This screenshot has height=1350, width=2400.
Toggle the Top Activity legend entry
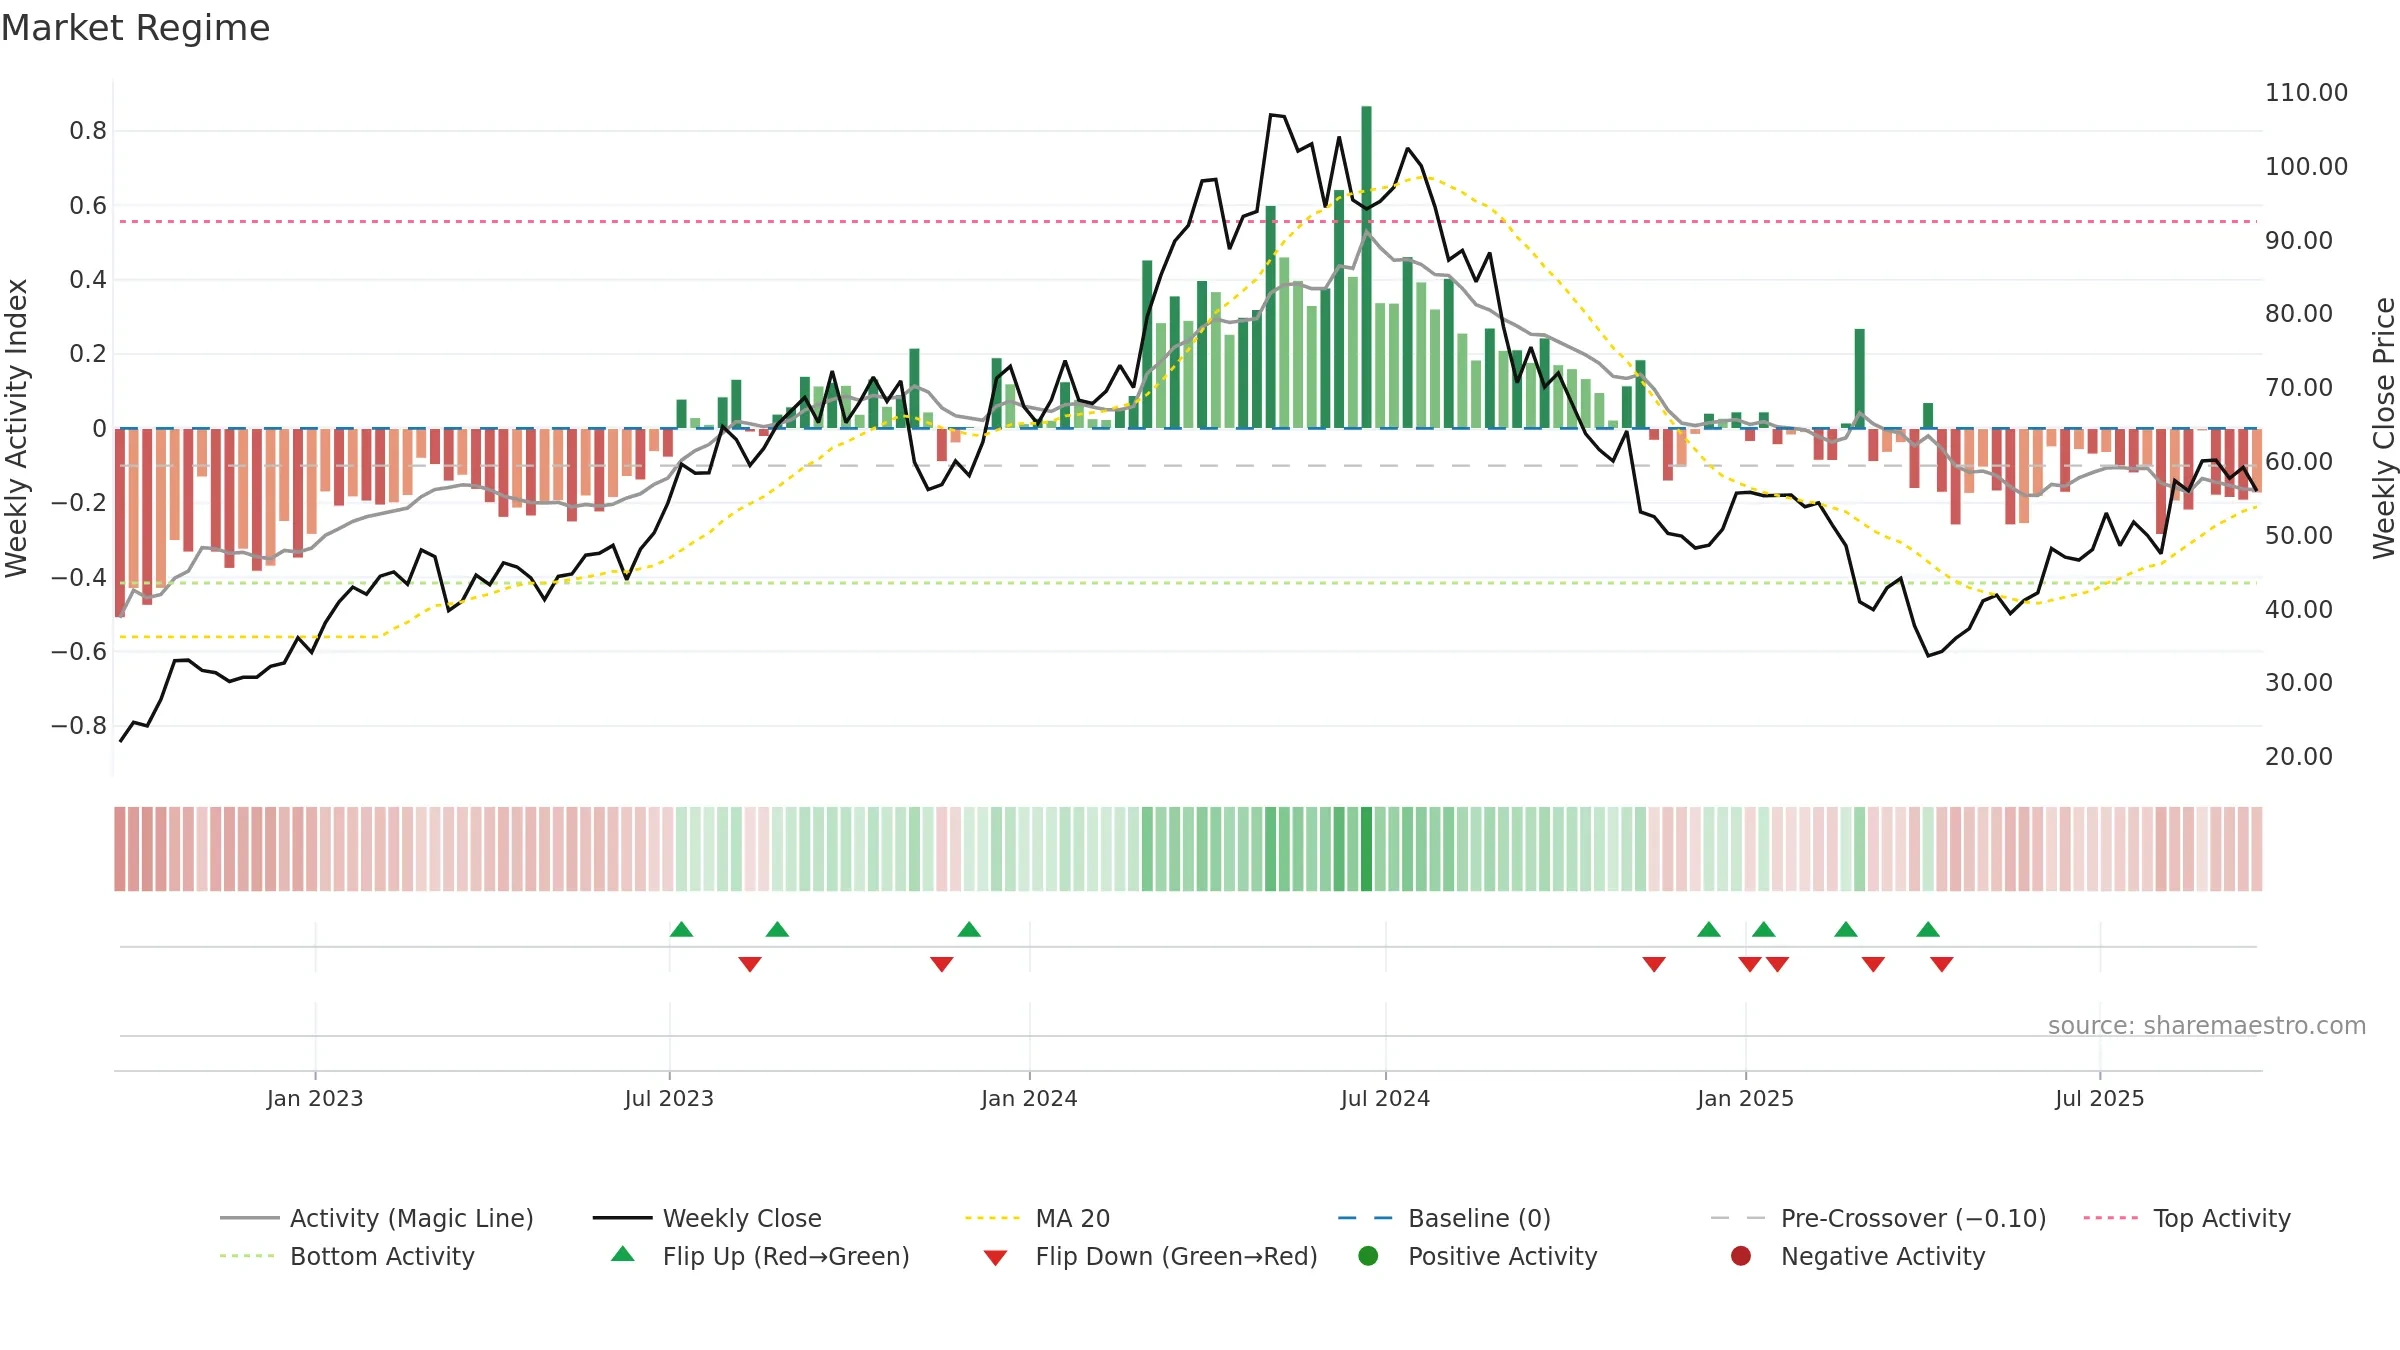[x=2187, y=1218]
